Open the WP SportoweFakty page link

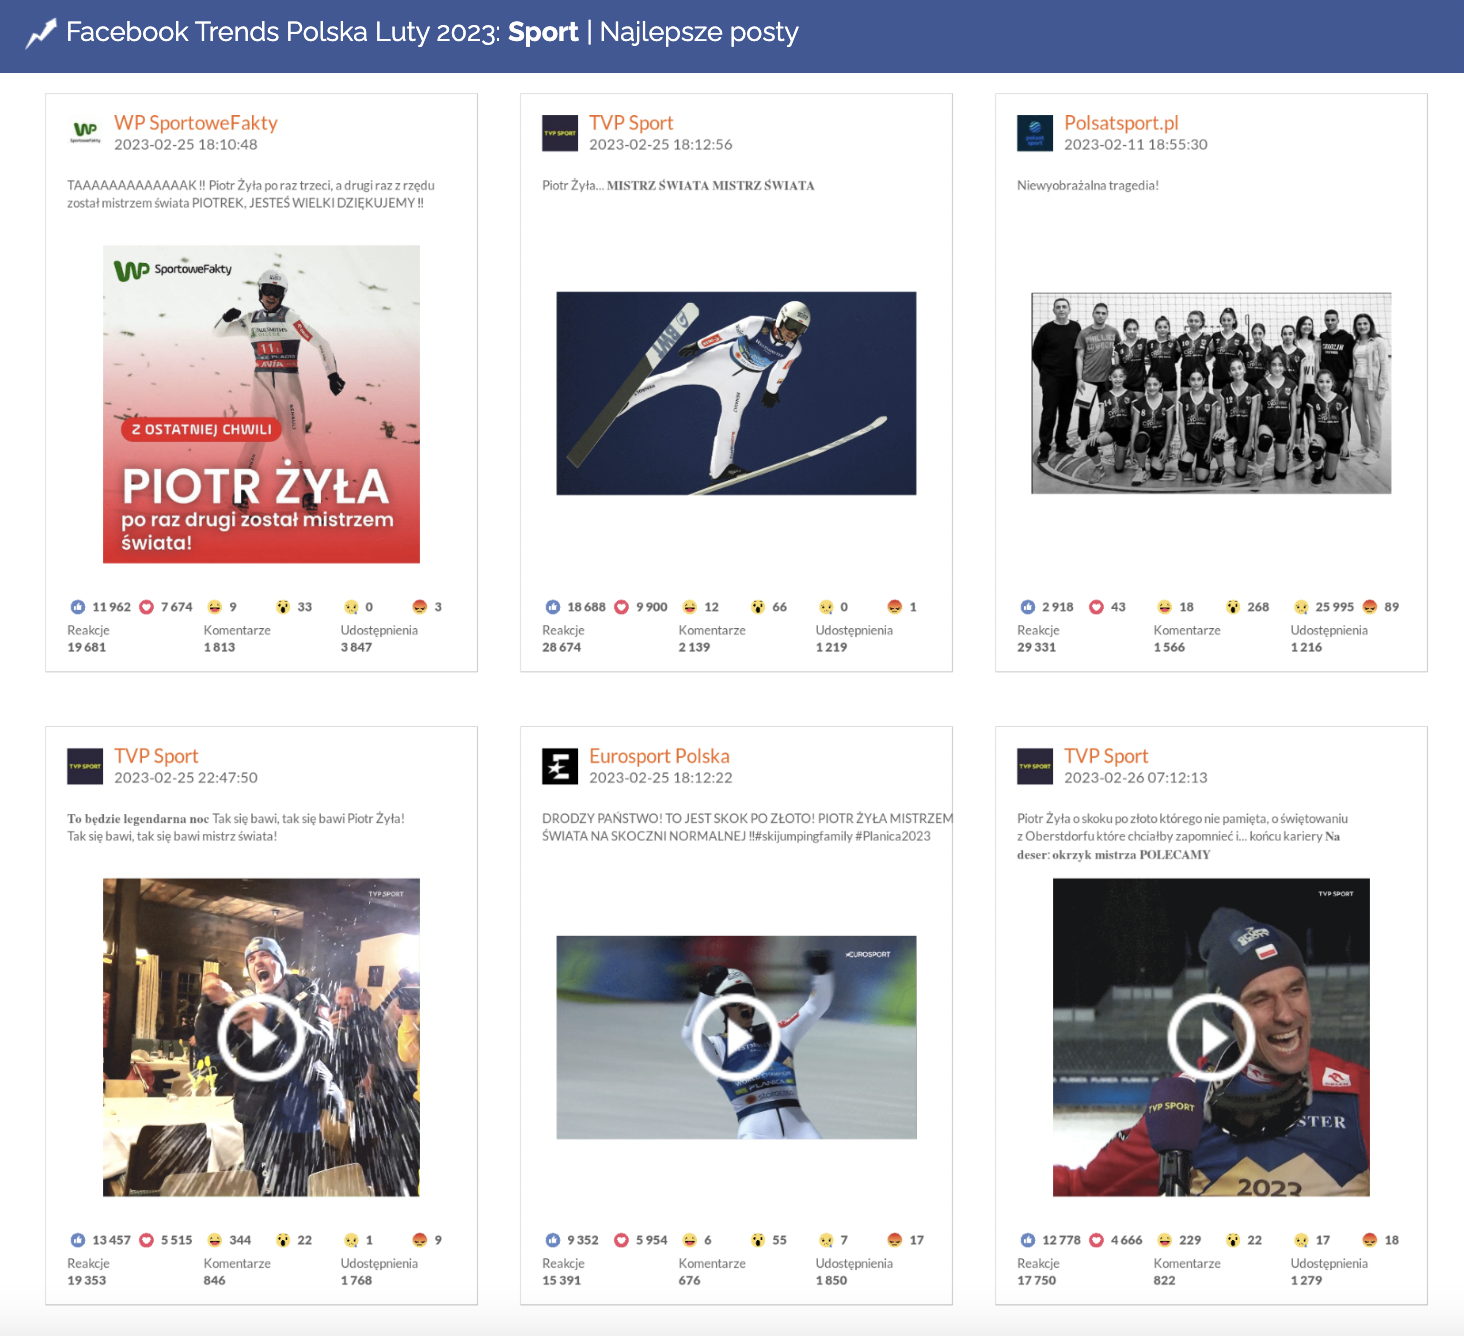tap(196, 123)
